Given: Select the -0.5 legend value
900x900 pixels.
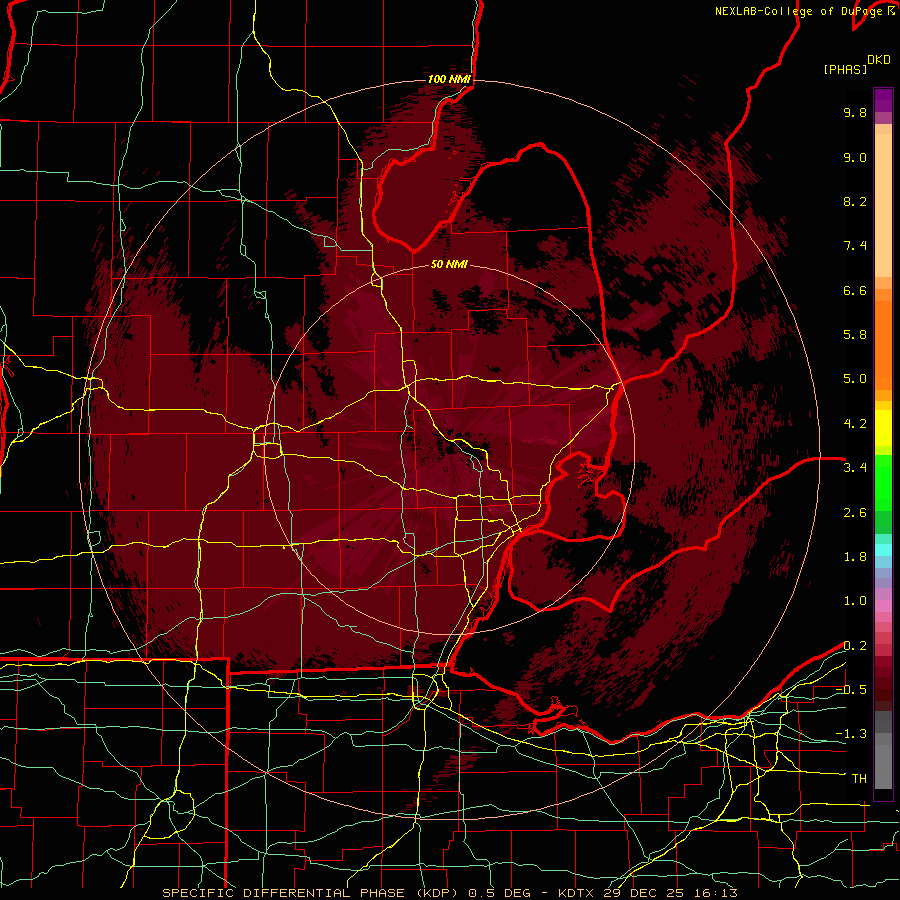Looking at the screenshot, I should coord(851,690).
